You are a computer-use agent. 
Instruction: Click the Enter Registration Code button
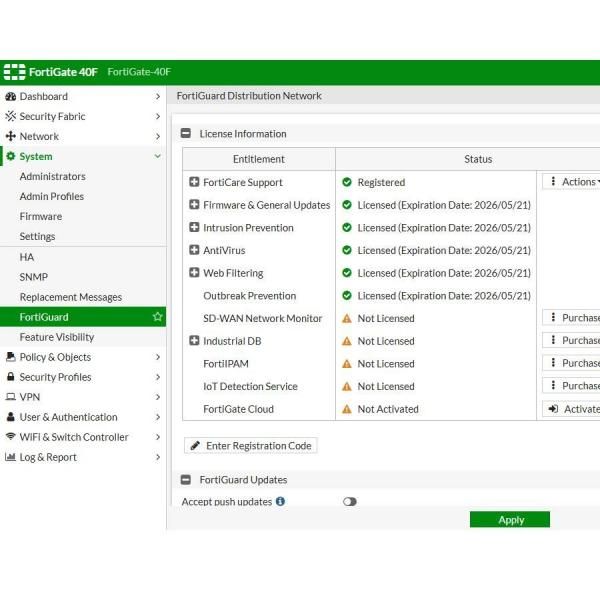pyautogui.click(x=251, y=446)
